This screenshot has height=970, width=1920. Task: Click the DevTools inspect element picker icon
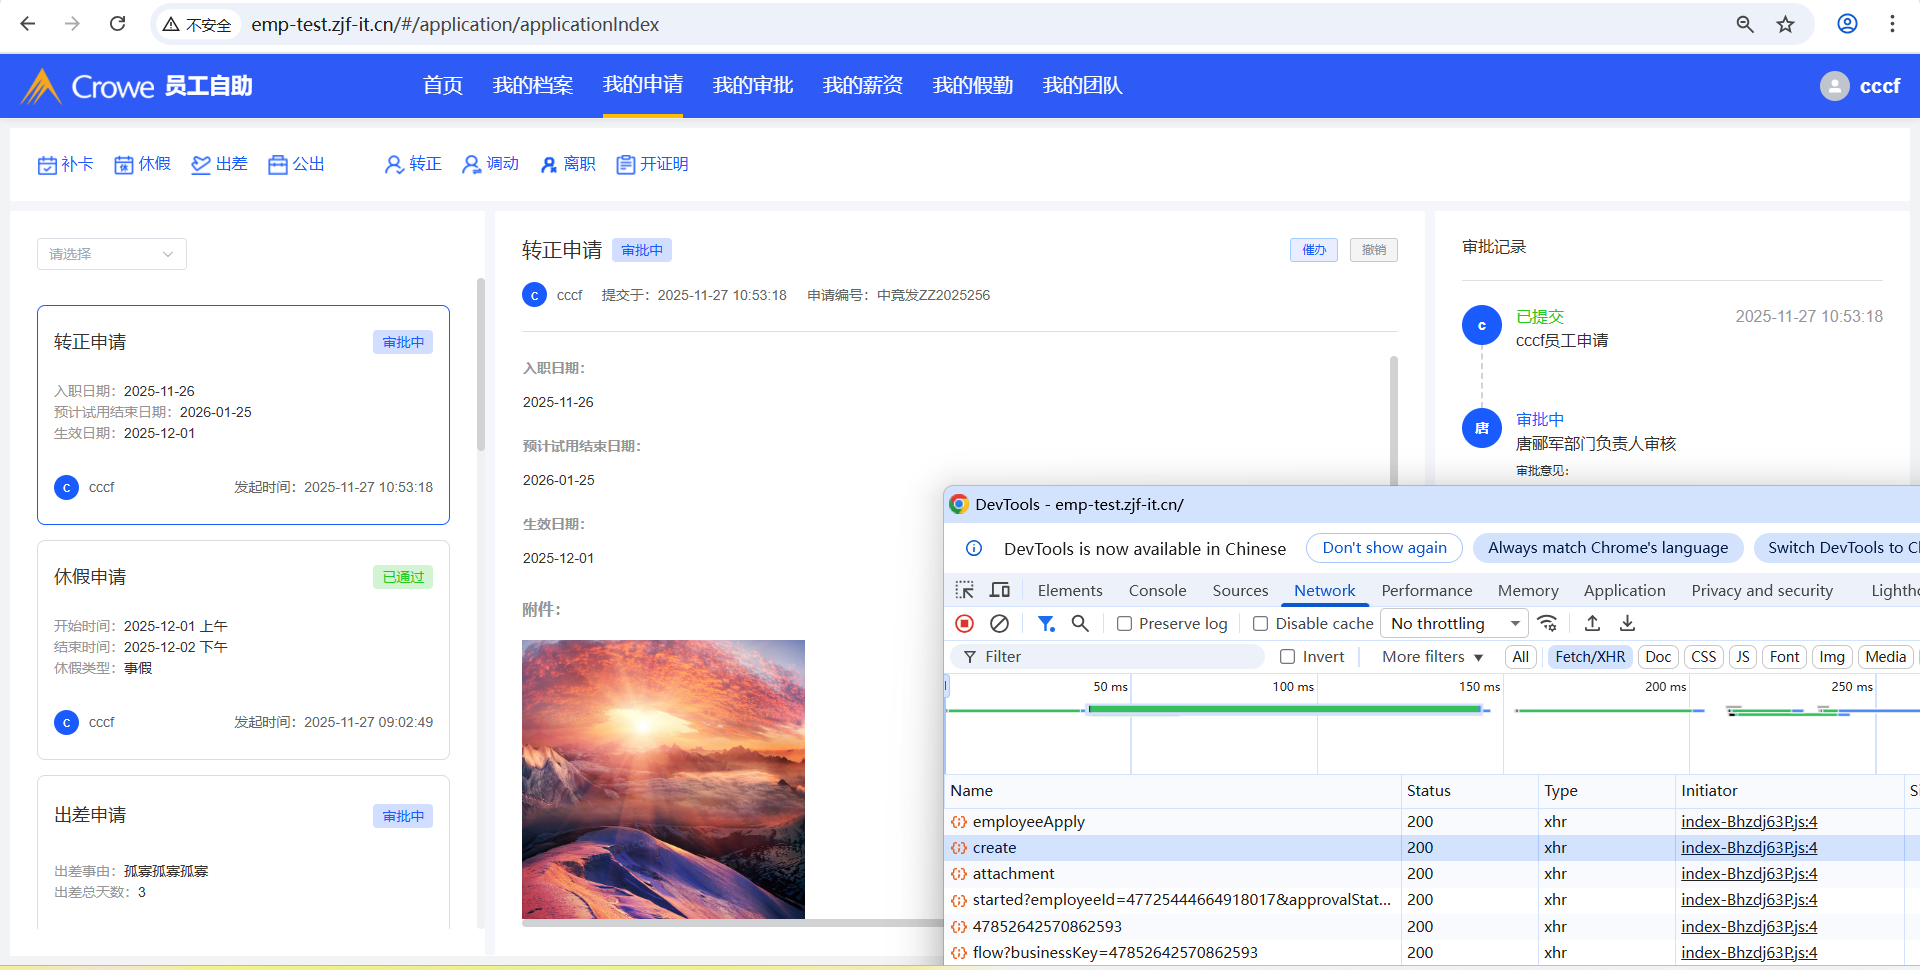(x=964, y=590)
